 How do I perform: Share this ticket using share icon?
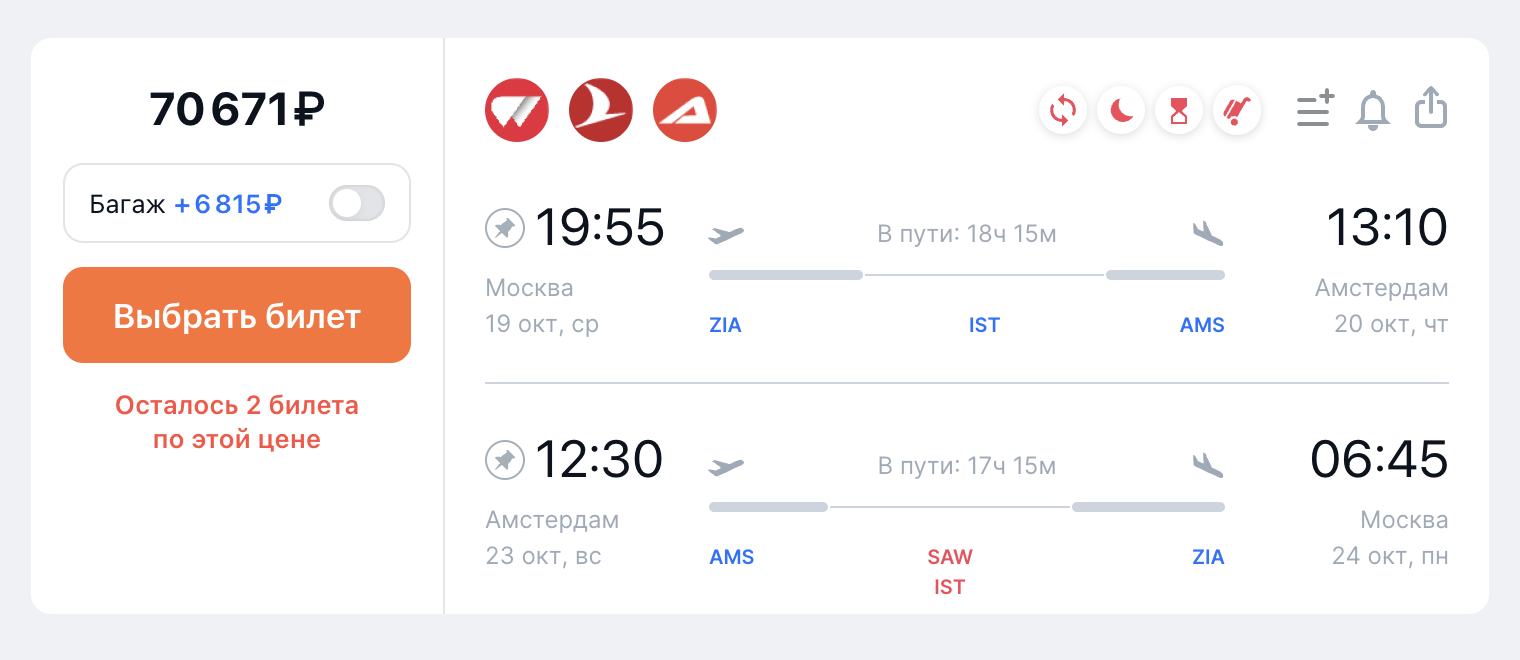1432,108
